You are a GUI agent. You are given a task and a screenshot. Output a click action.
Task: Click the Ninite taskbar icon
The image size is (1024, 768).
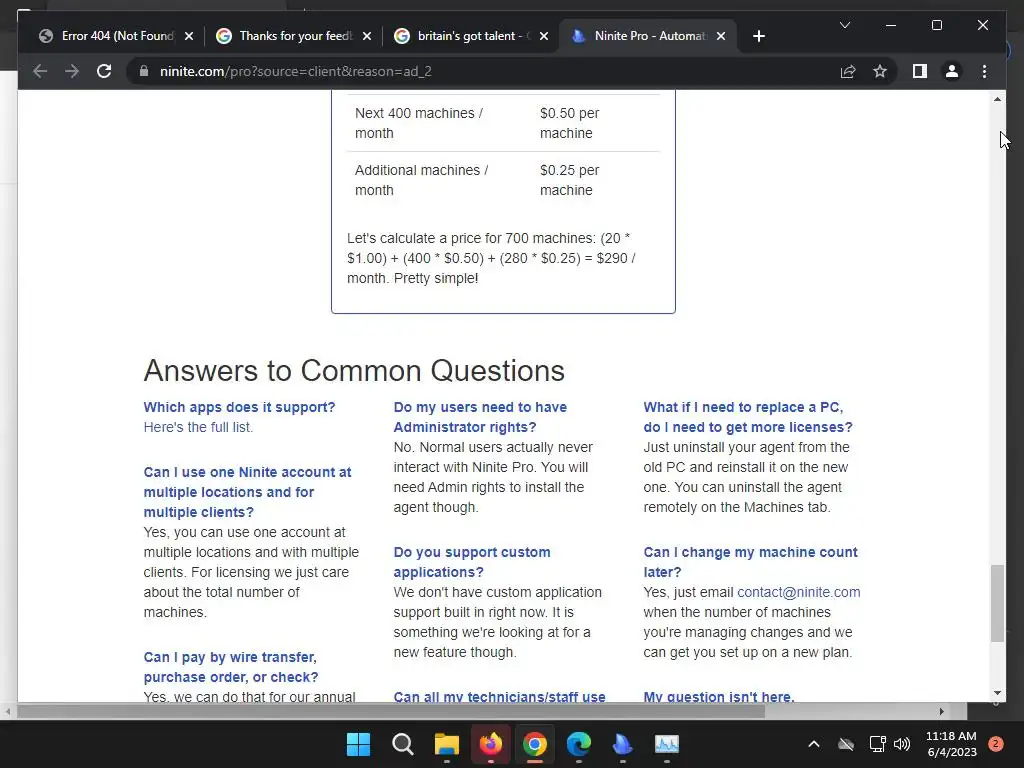click(622, 744)
